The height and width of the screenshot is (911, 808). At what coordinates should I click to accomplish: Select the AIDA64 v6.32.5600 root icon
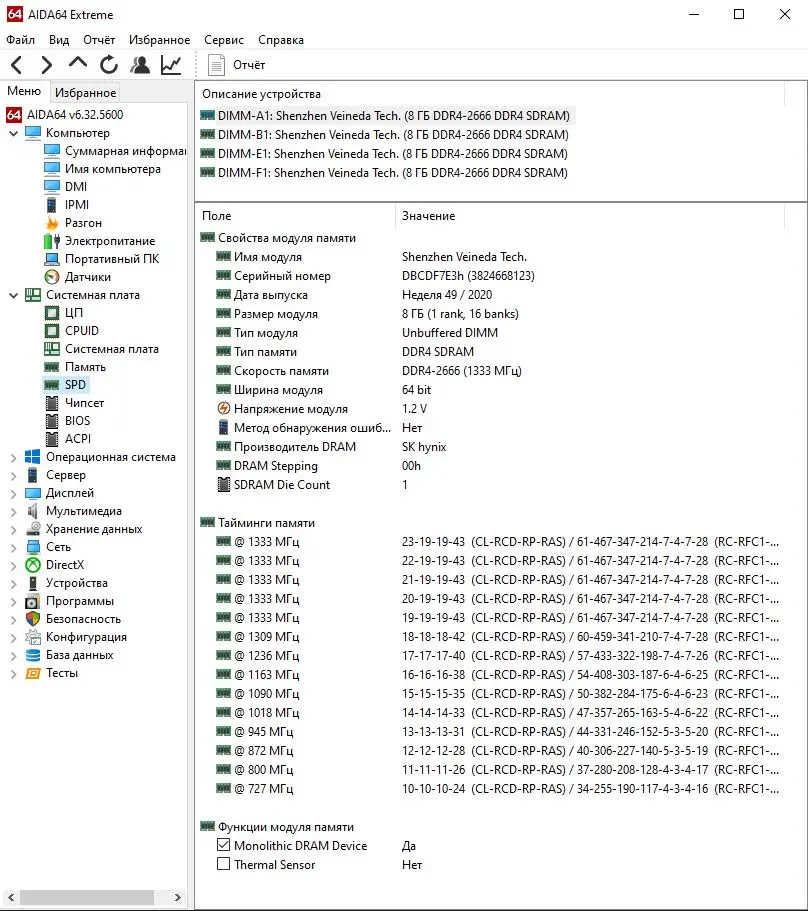tap(14, 114)
